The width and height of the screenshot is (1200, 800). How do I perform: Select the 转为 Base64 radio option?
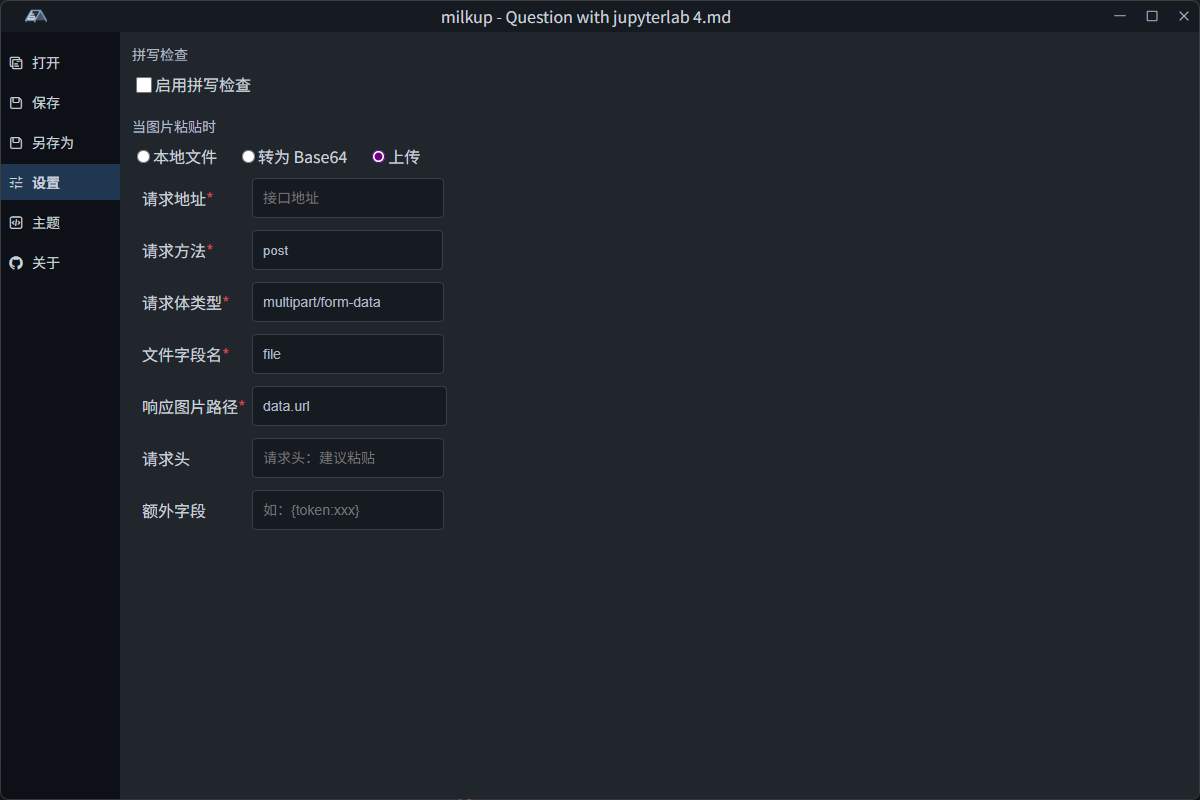pos(248,157)
